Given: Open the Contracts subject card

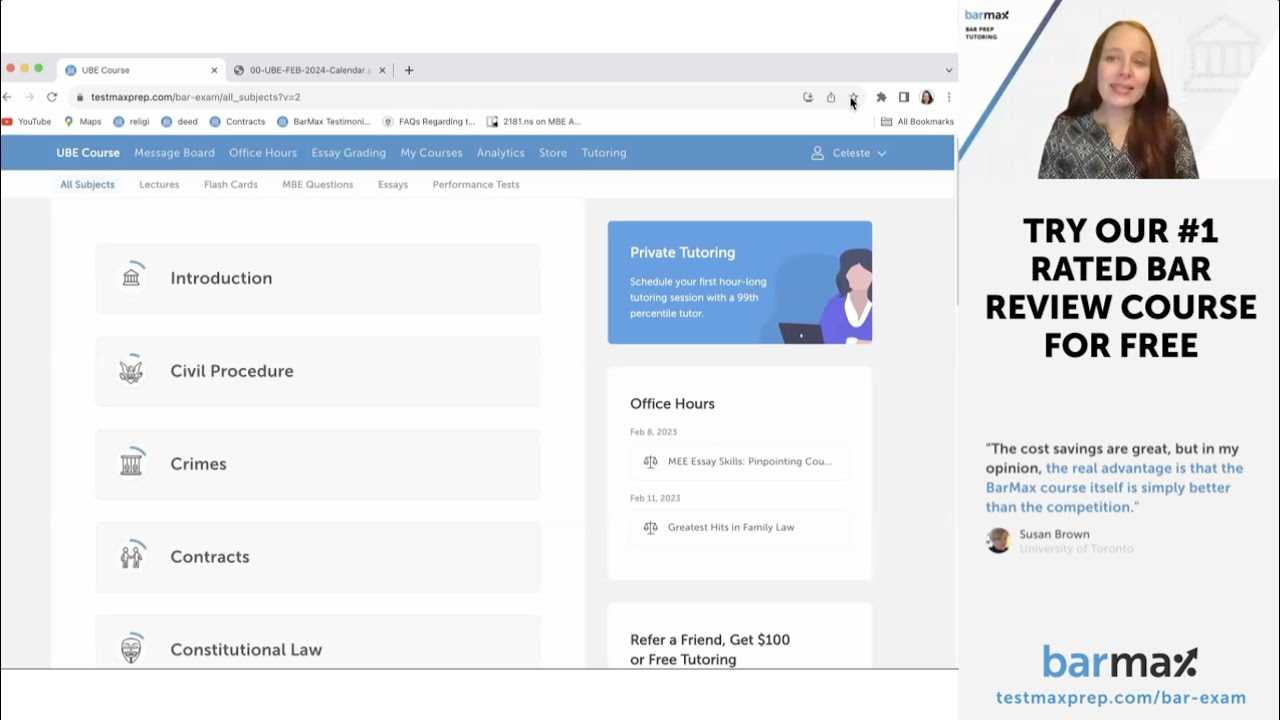Looking at the screenshot, I should (x=318, y=557).
